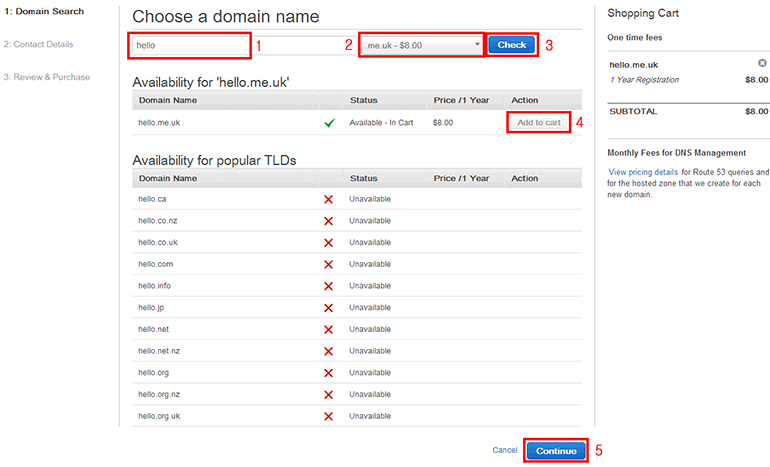Image resolution: width=770 pixels, height=467 pixels.
Task: Click the red X next to hello.ca
Action: click(x=328, y=199)
